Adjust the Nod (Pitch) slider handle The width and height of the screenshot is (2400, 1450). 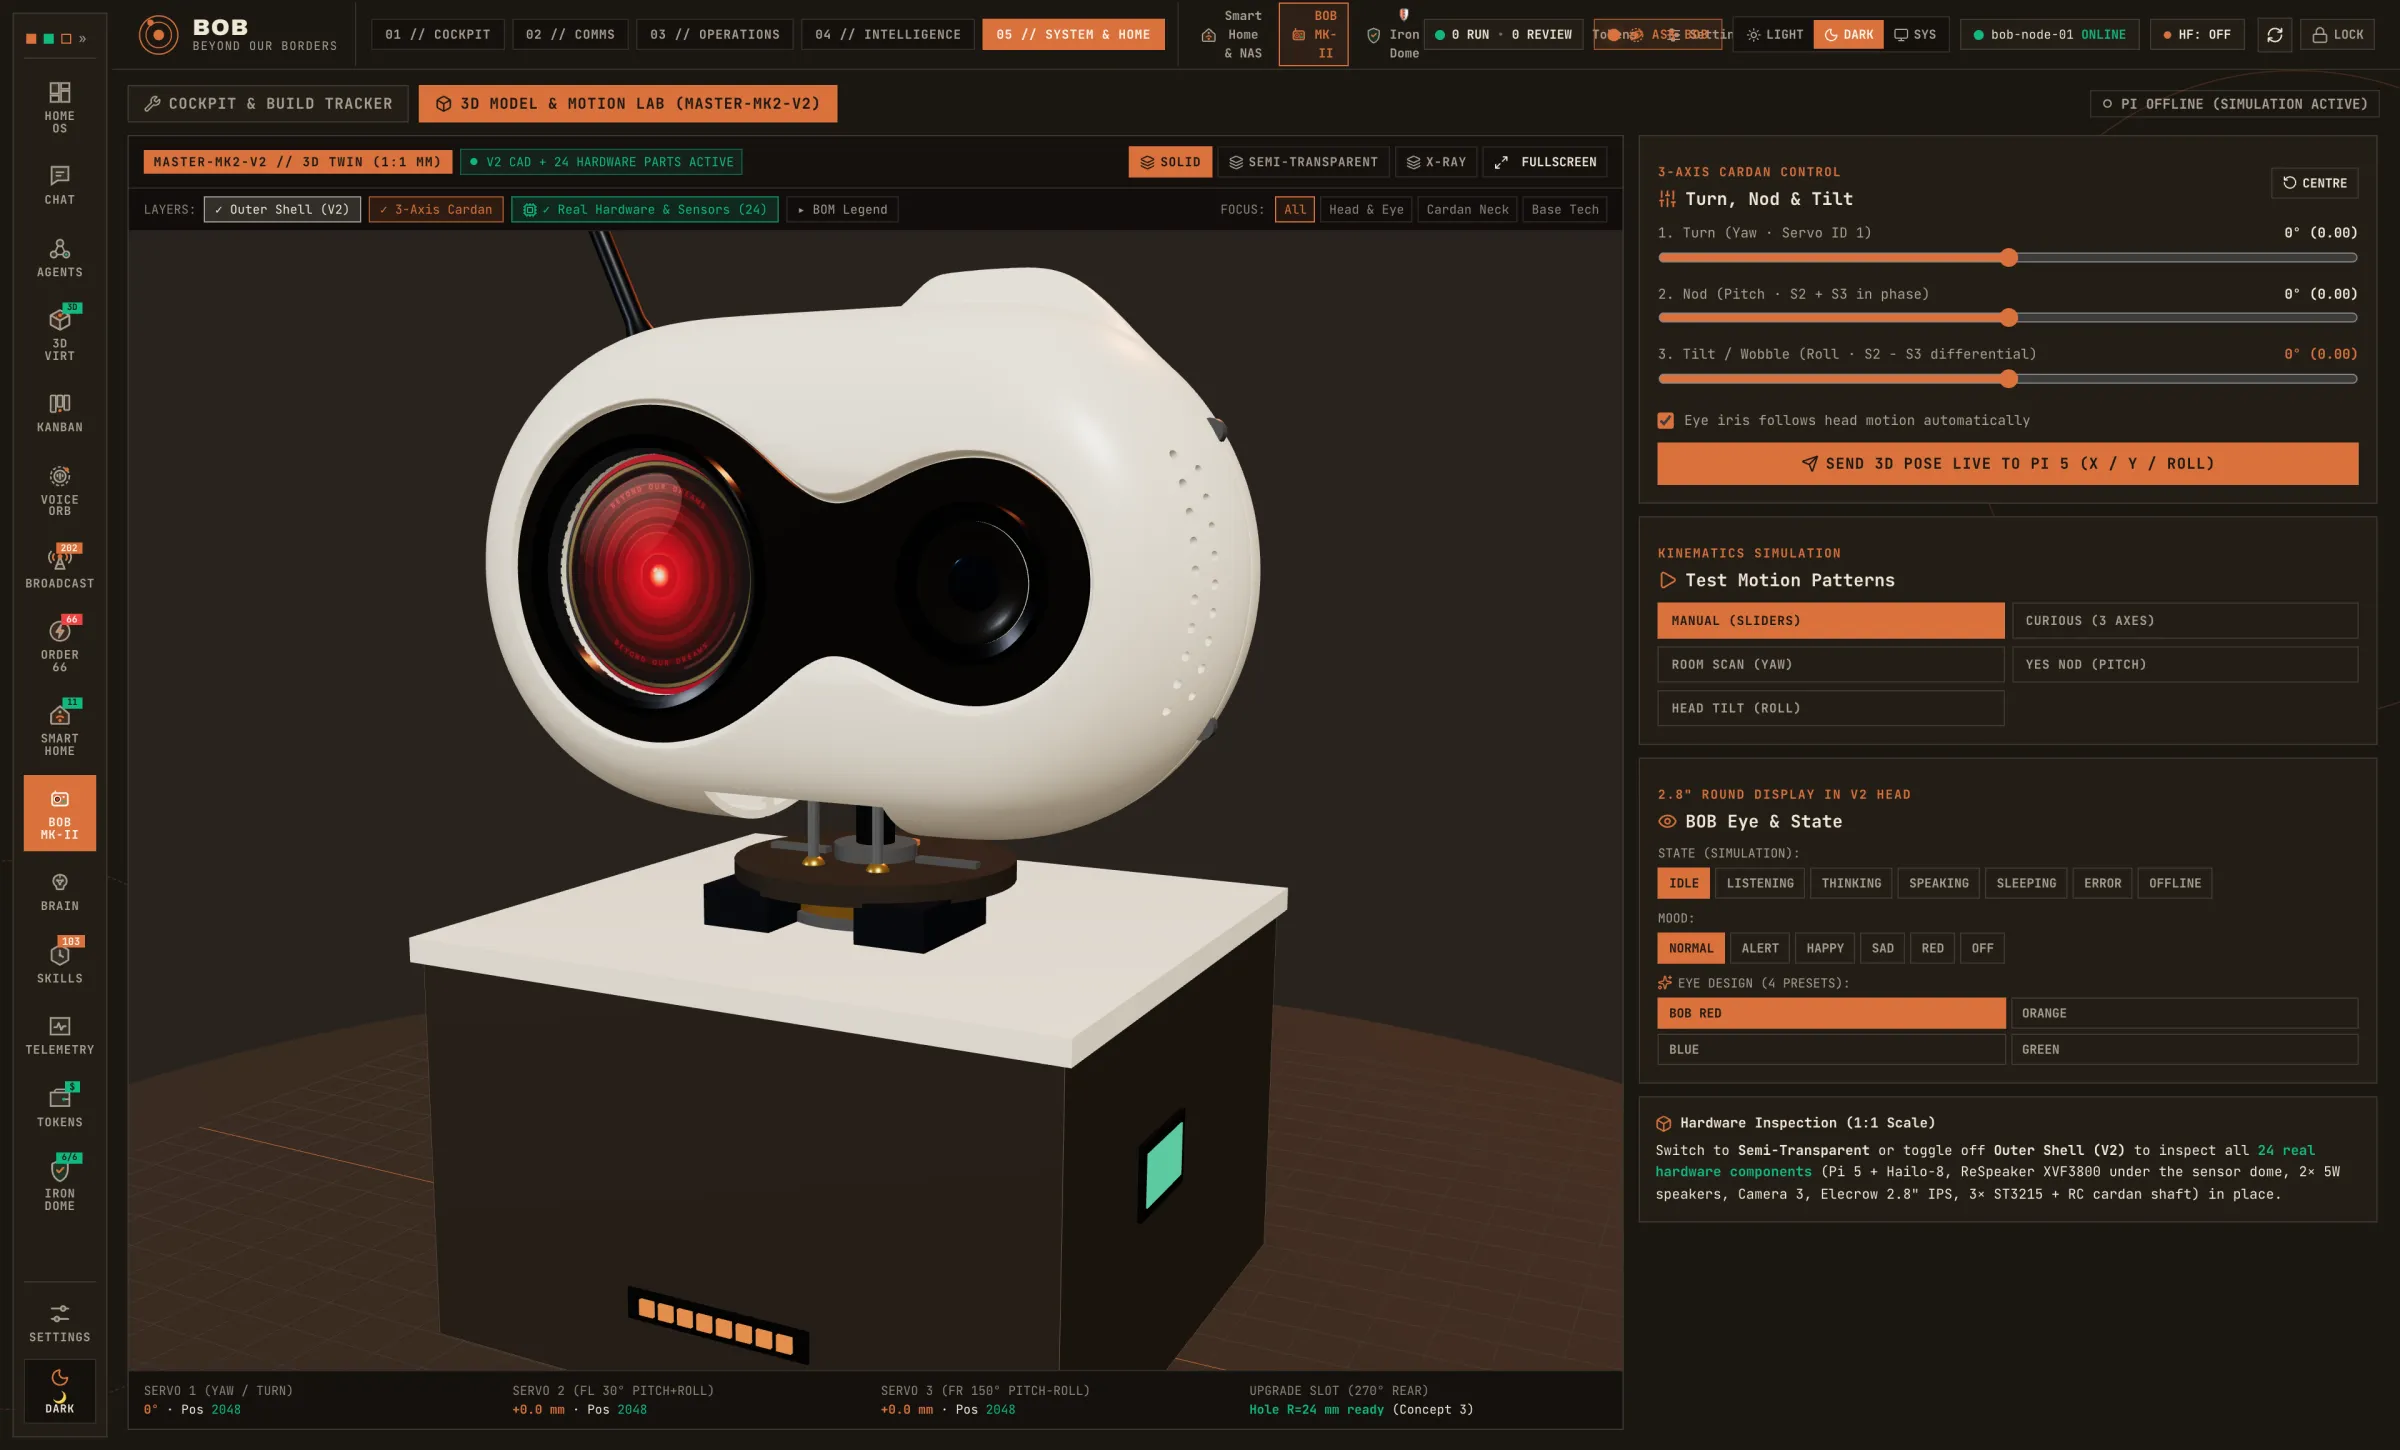(2009, 318)
